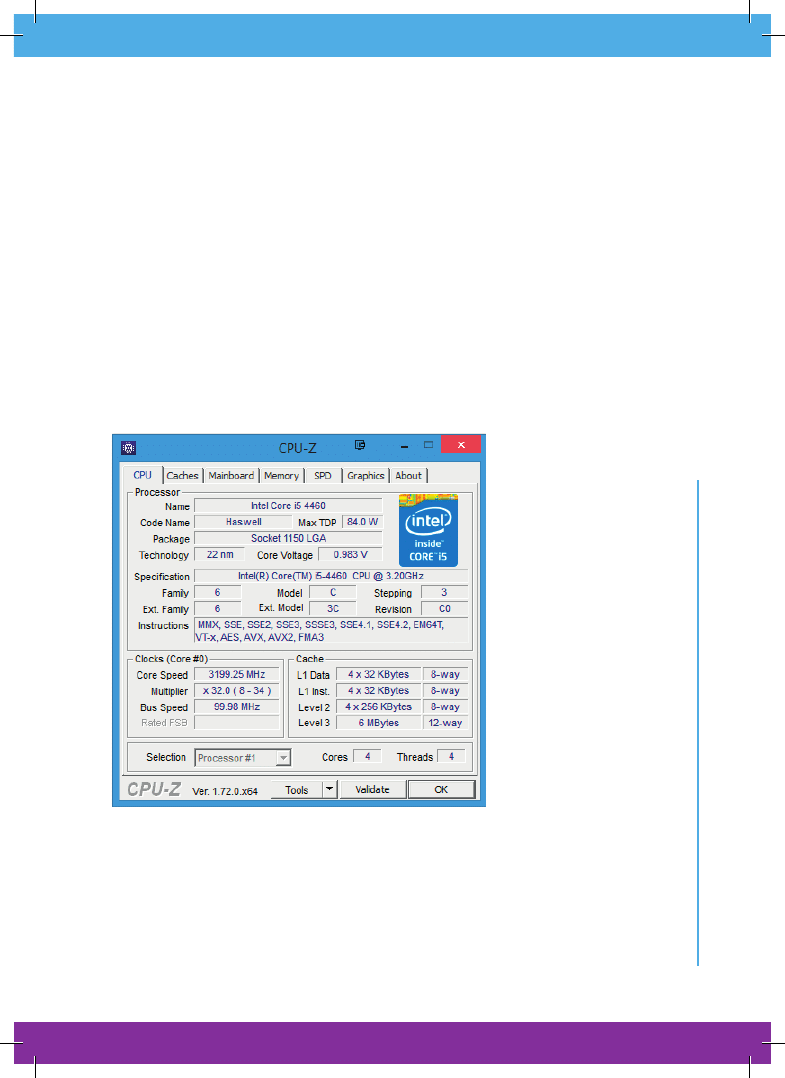The image size is (785, 1078).
Task: Click the Revision value C0
Action: (445, 609)
